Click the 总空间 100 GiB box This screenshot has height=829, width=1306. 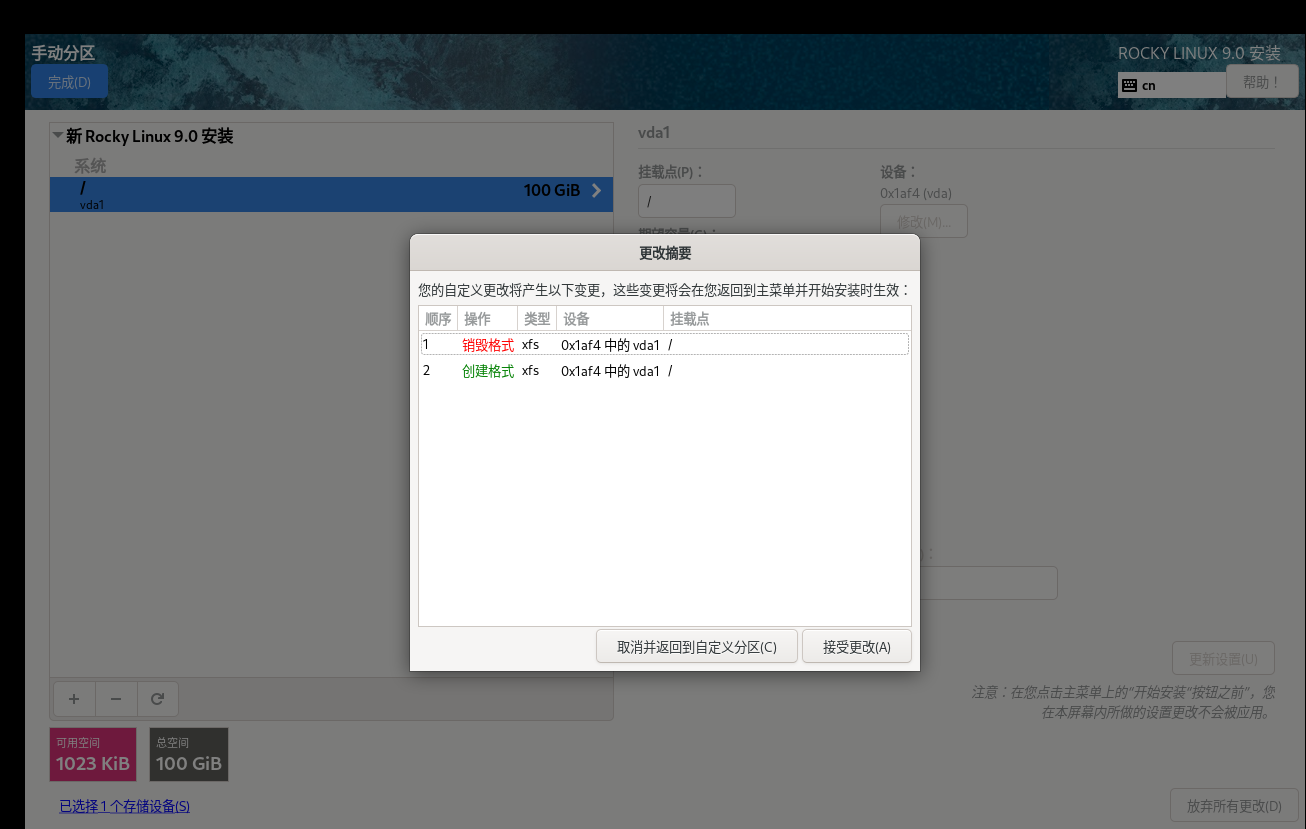(x=189, y=754)
